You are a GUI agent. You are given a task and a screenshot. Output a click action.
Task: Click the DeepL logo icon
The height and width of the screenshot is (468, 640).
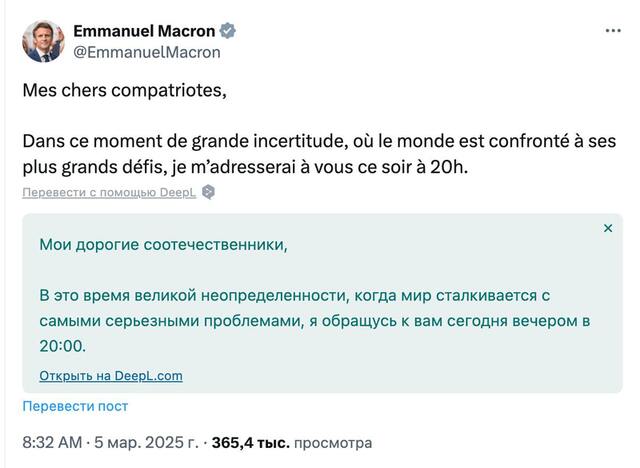pyautogui.click(x=208, y=192)
